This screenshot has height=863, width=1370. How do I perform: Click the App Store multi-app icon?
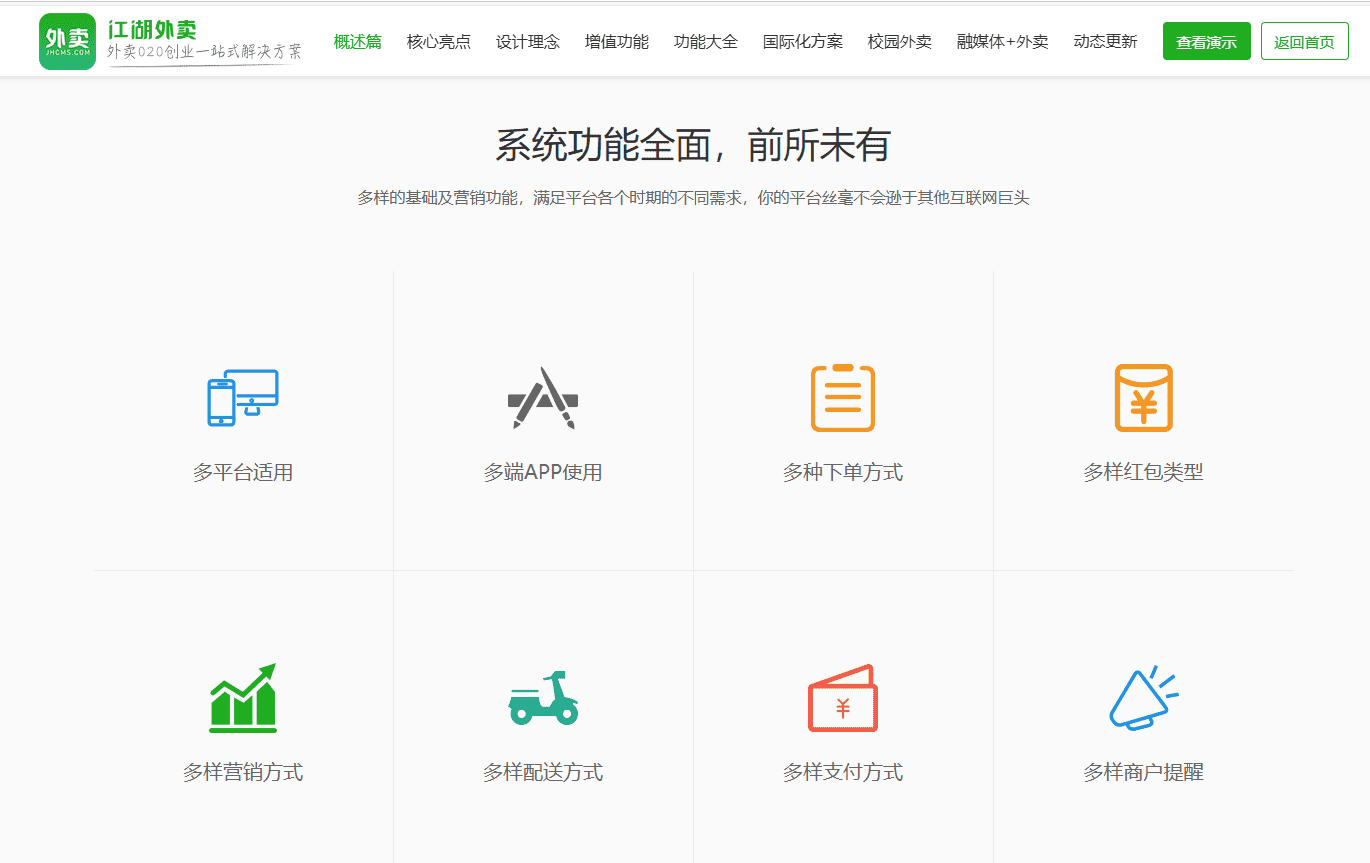543,398
